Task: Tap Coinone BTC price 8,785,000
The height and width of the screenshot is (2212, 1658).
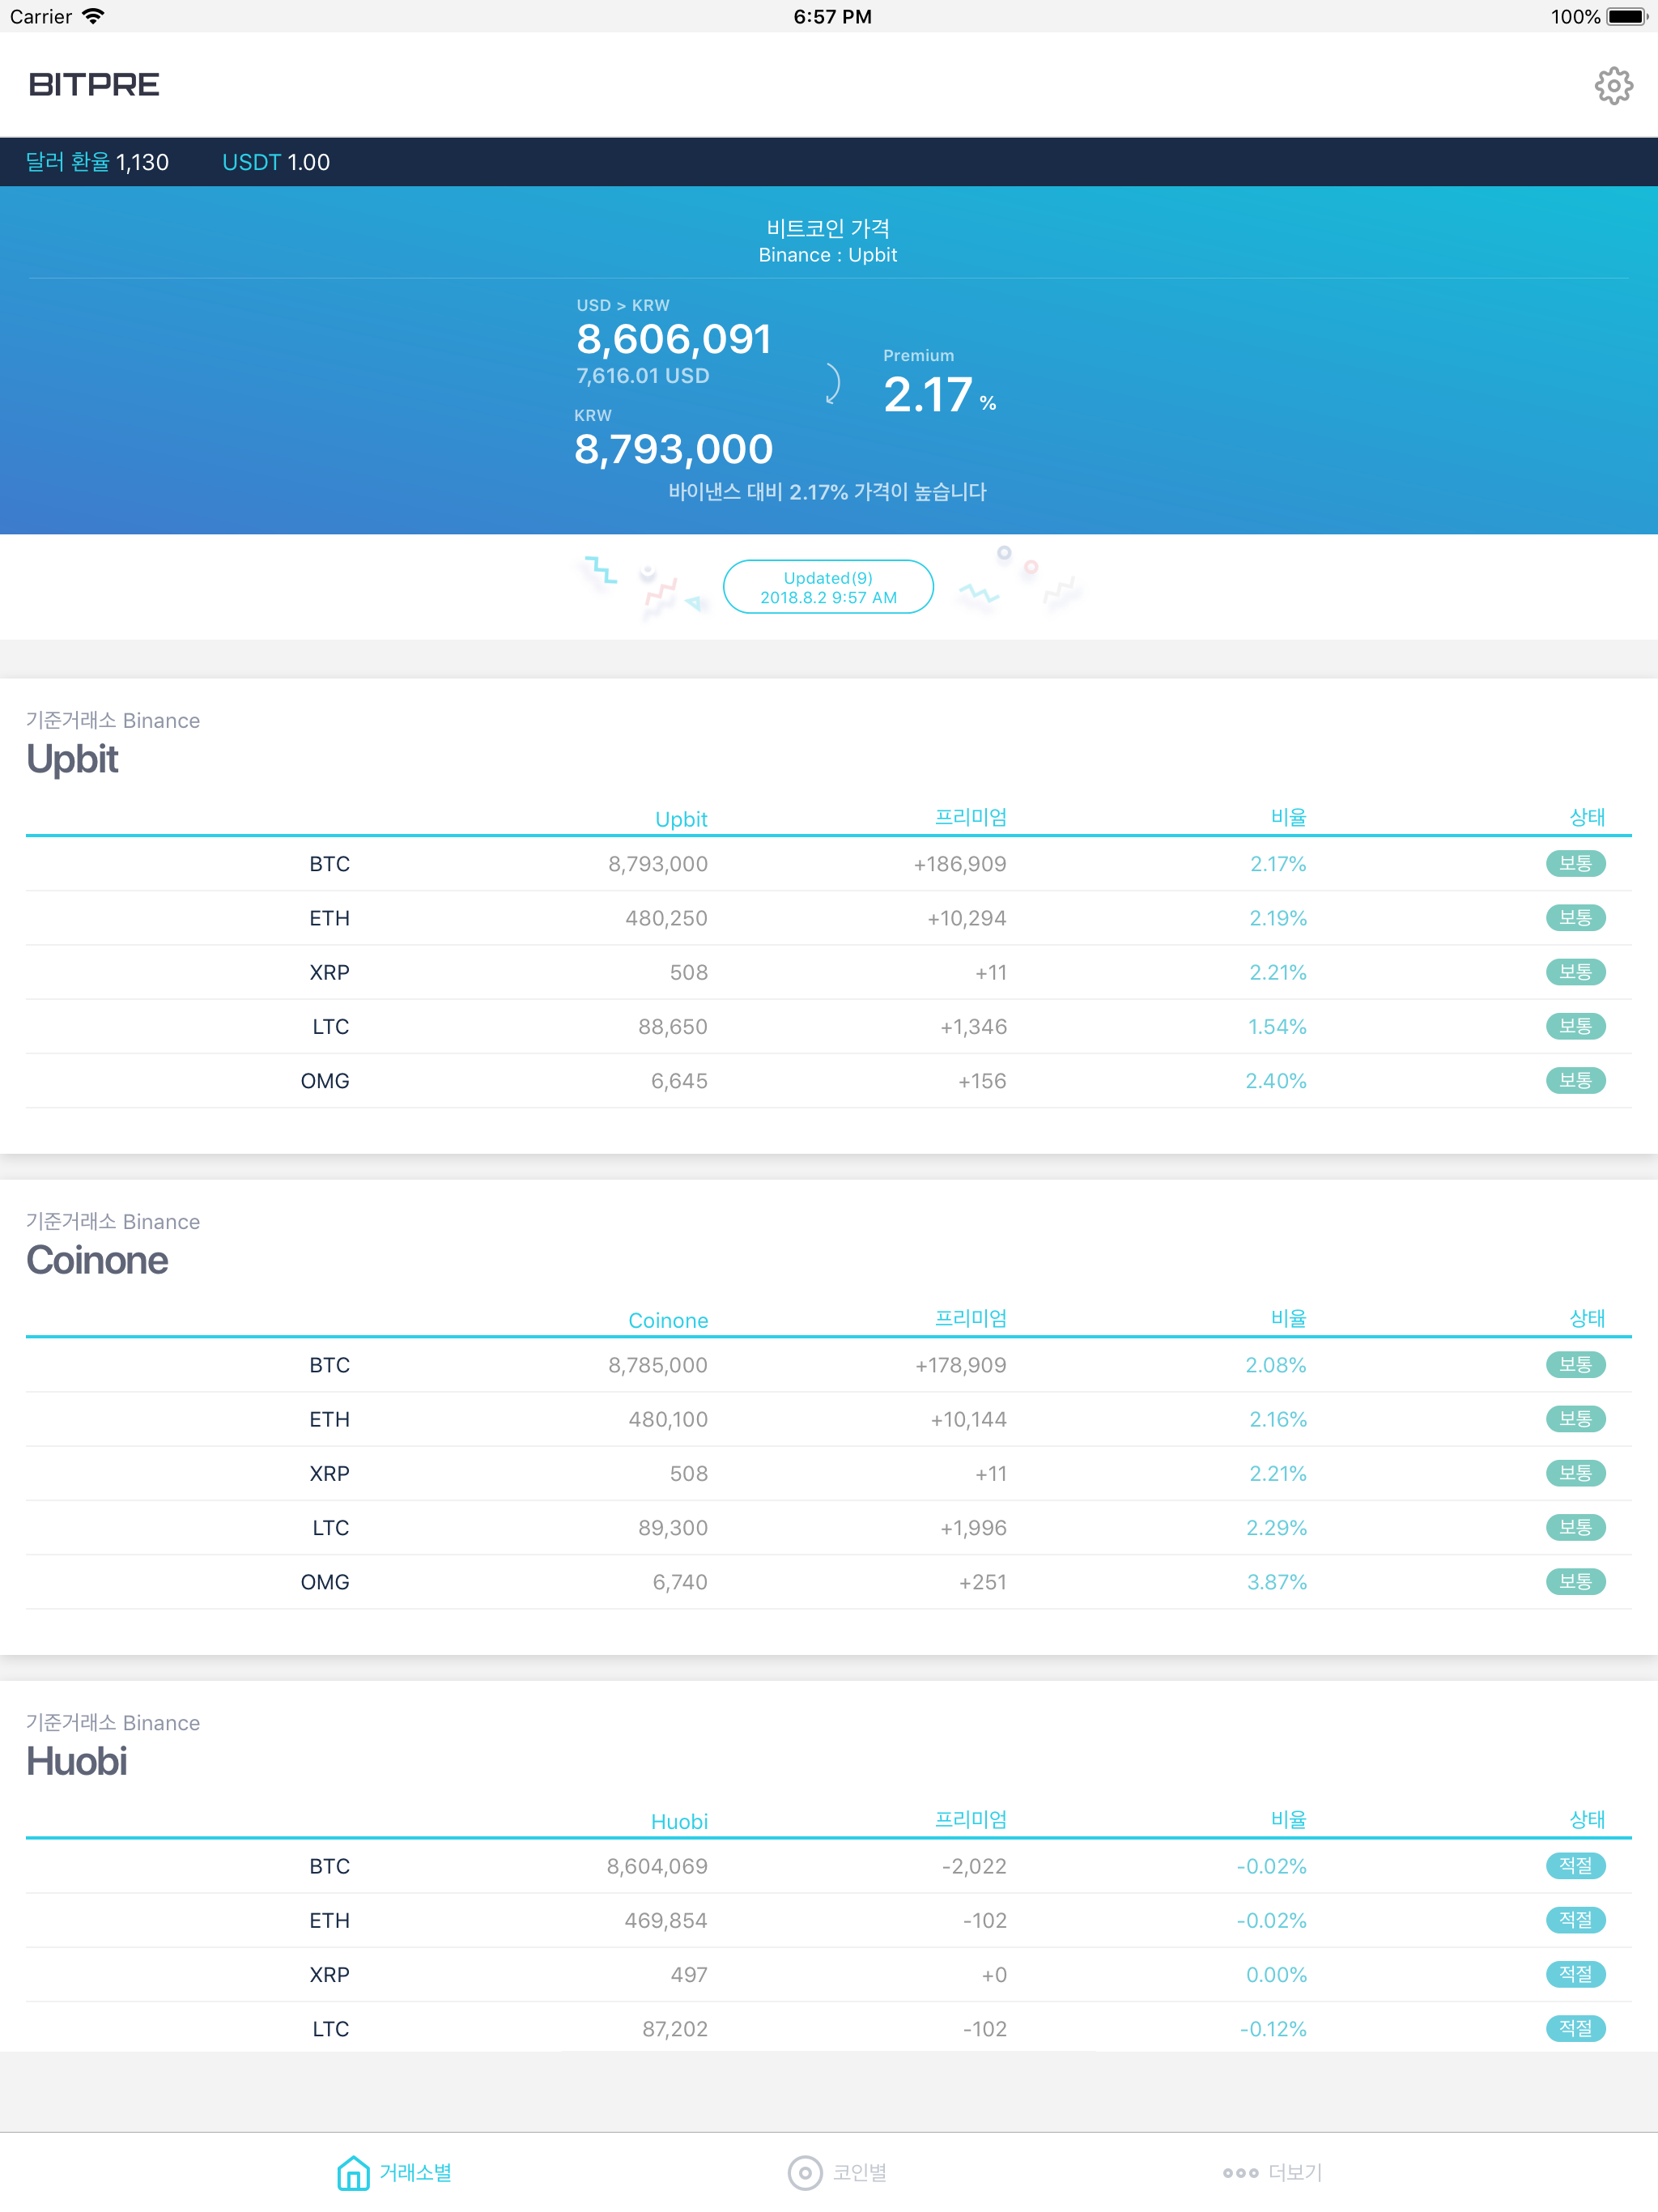Action: pyautogui.click(x=658, y=1365)
